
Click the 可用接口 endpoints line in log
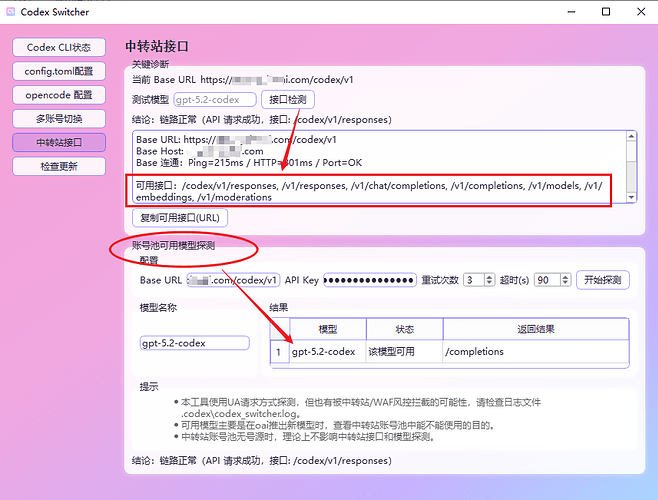(369, 191)
